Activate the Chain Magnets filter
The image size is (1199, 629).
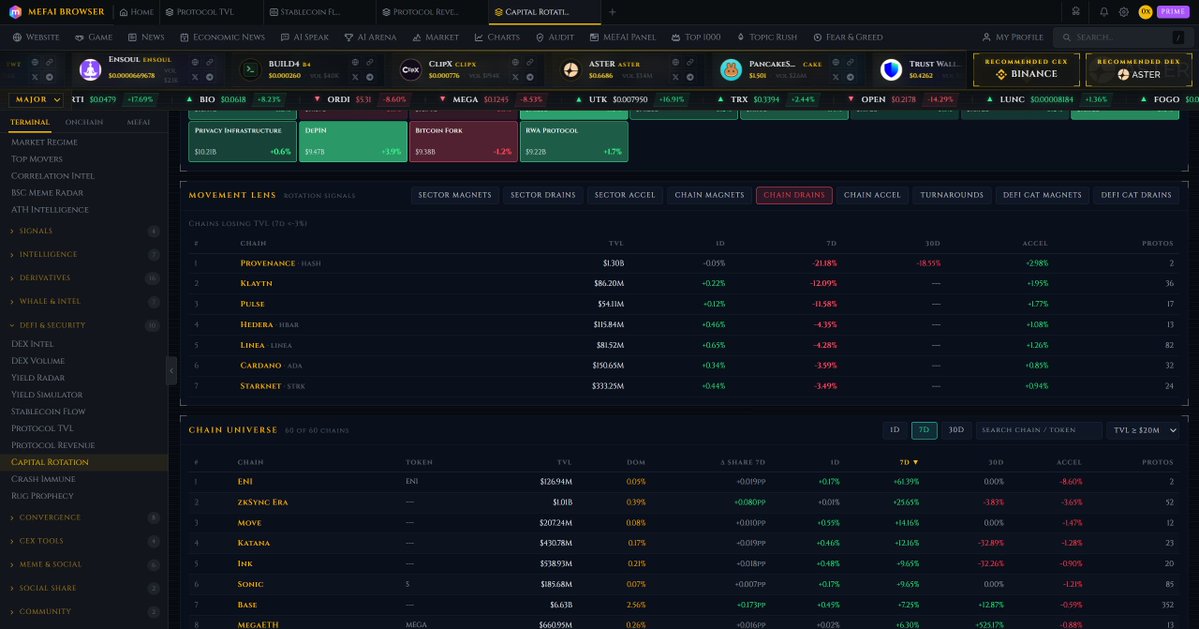[x=709, y=195]
